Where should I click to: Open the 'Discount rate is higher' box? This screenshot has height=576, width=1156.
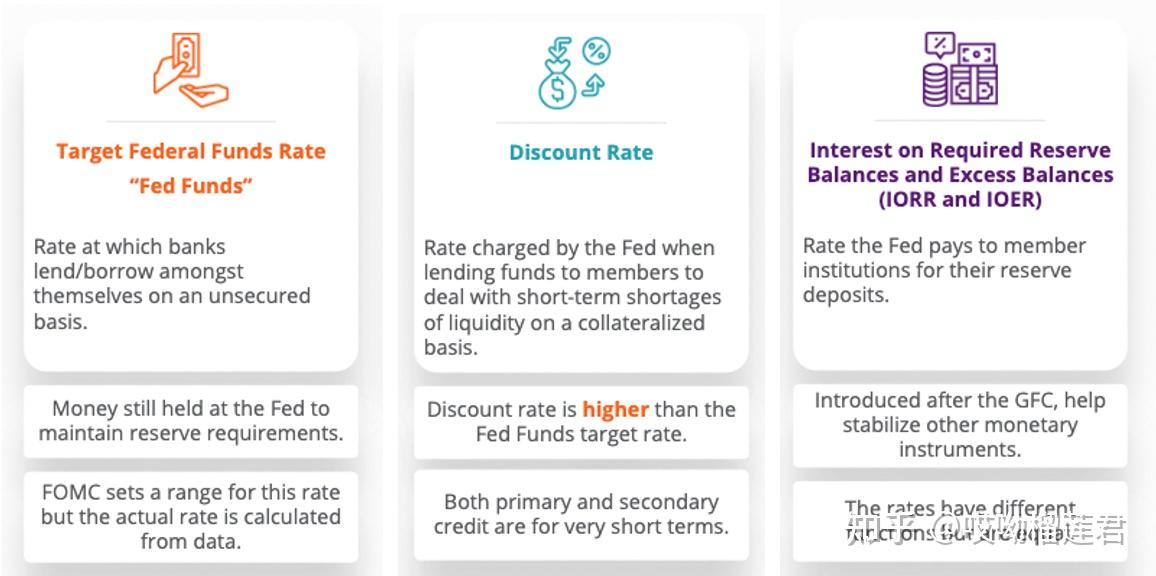pos(581,422)
